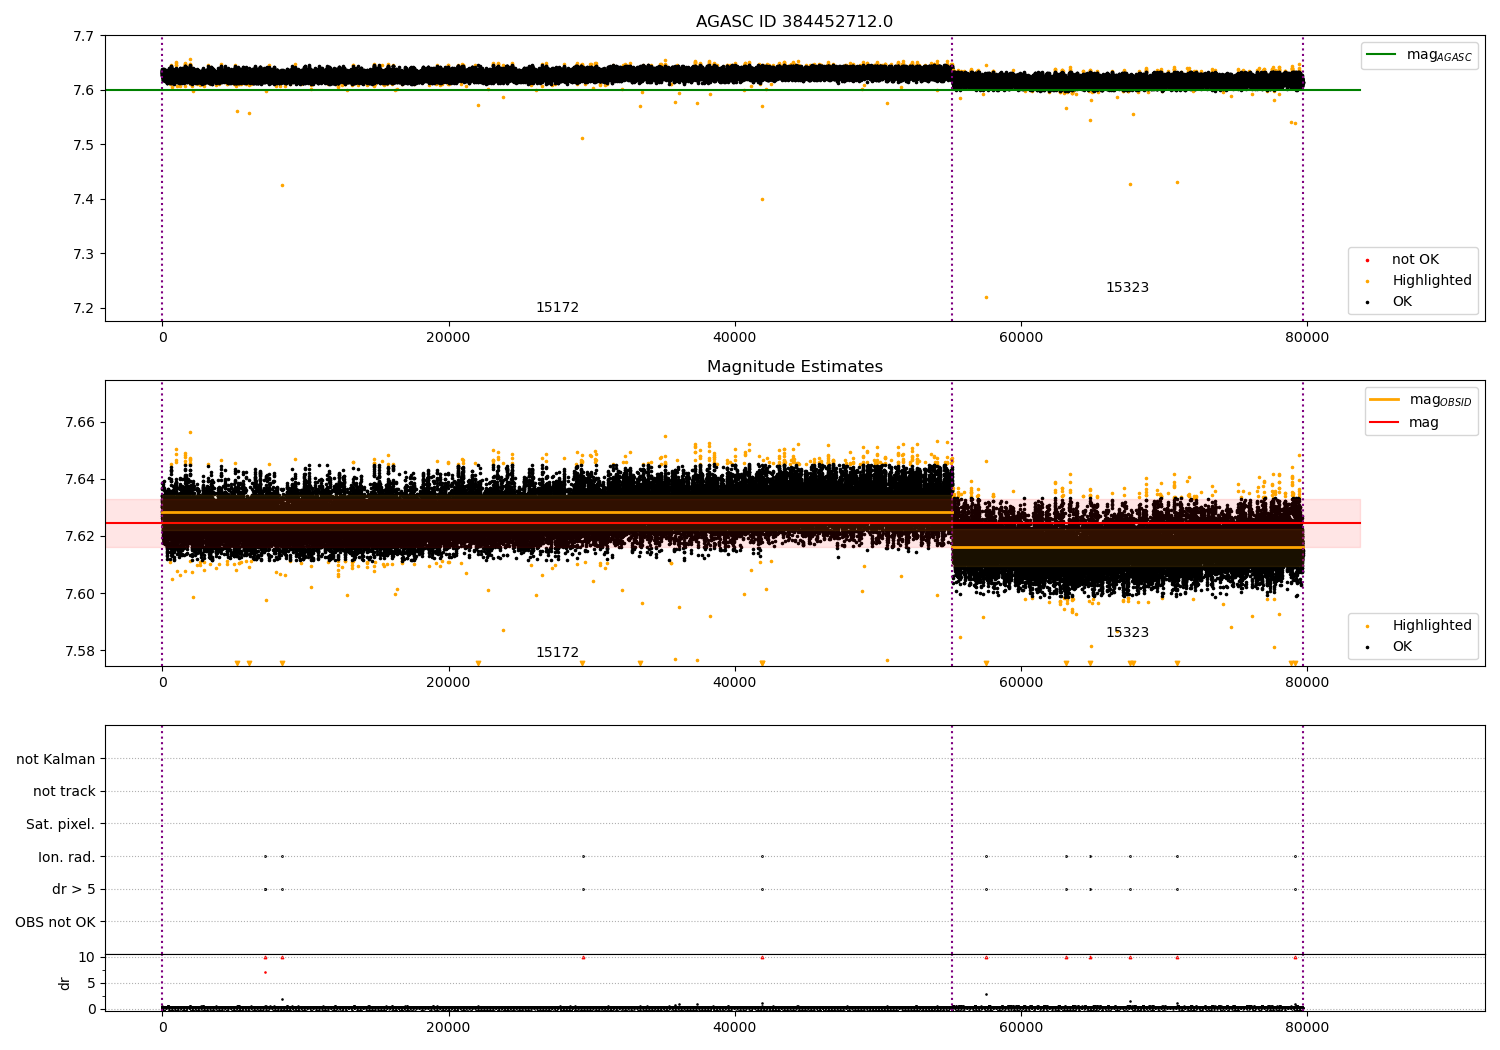Screen dimensions: 1500x1050
Task: Click obsid label '15323' in Magnitude Estimates plot
Action: tap(1127, 633)
